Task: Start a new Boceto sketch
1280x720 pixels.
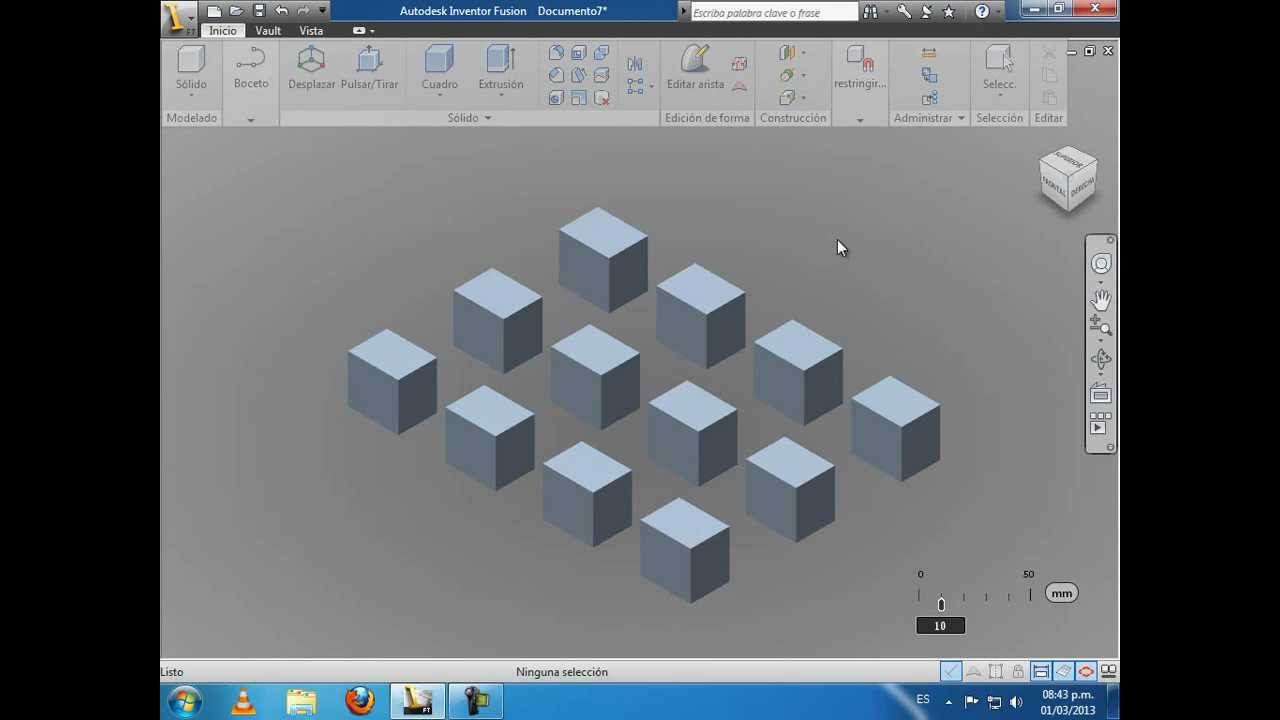Action: [251, 68]
